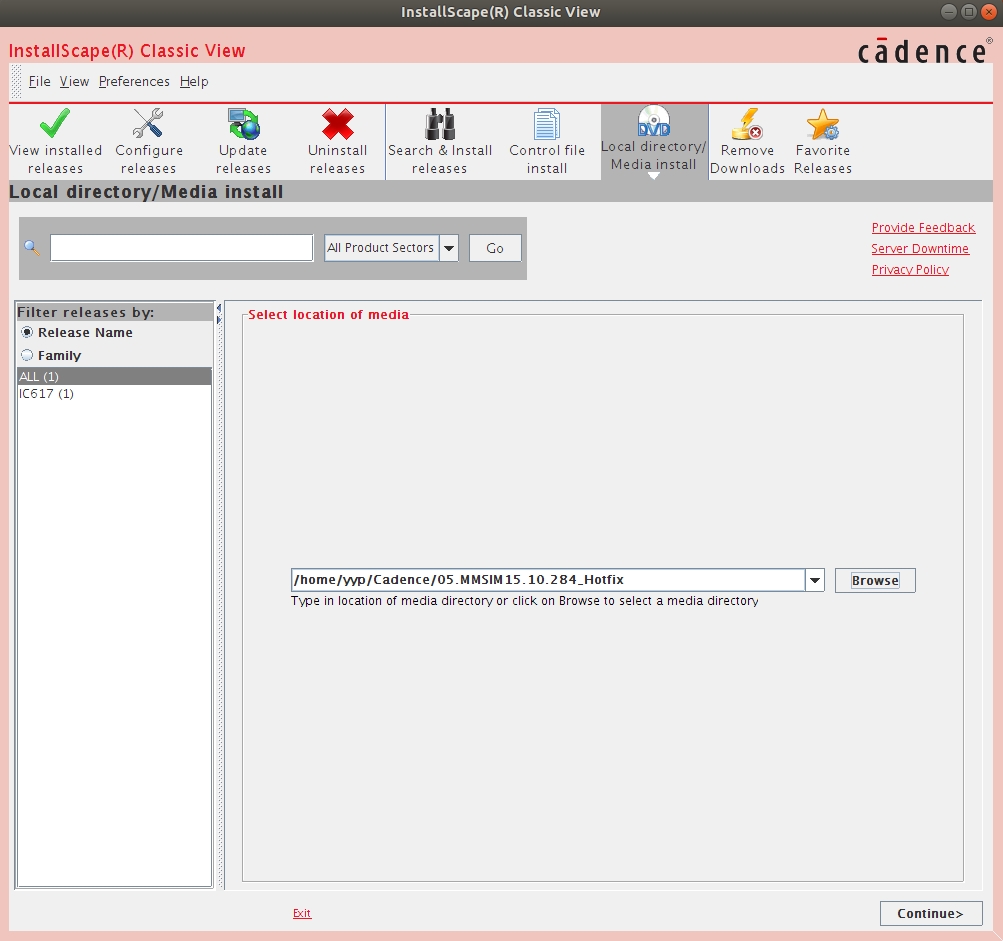The height and width of the screenshot is (941, 1003).
Task: Open Control file install
Action: (547, 141)
